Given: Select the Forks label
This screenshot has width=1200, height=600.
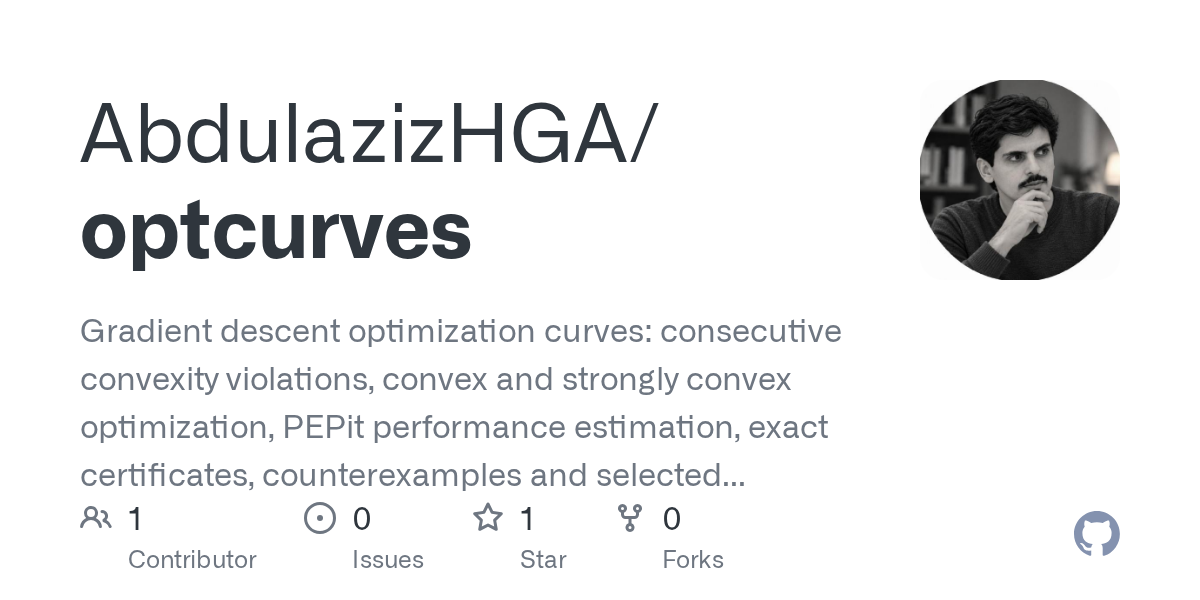Looking at the screenshot, I should click(693, 559).
